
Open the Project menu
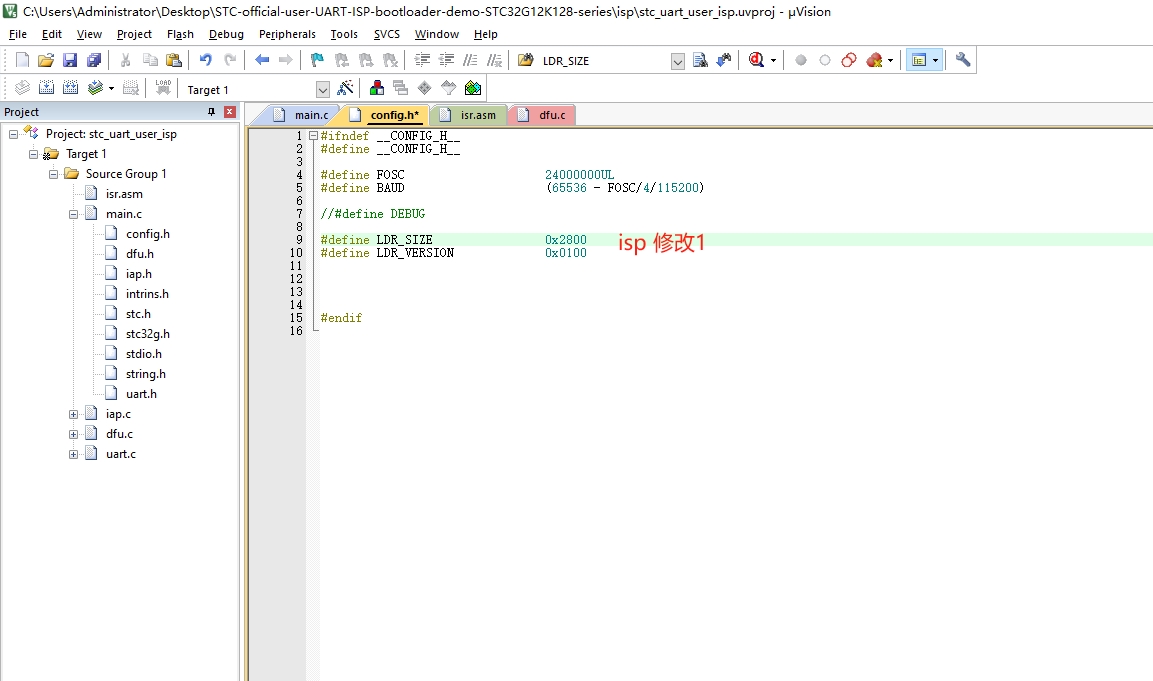pyautogui.click(x=134, y=34)
